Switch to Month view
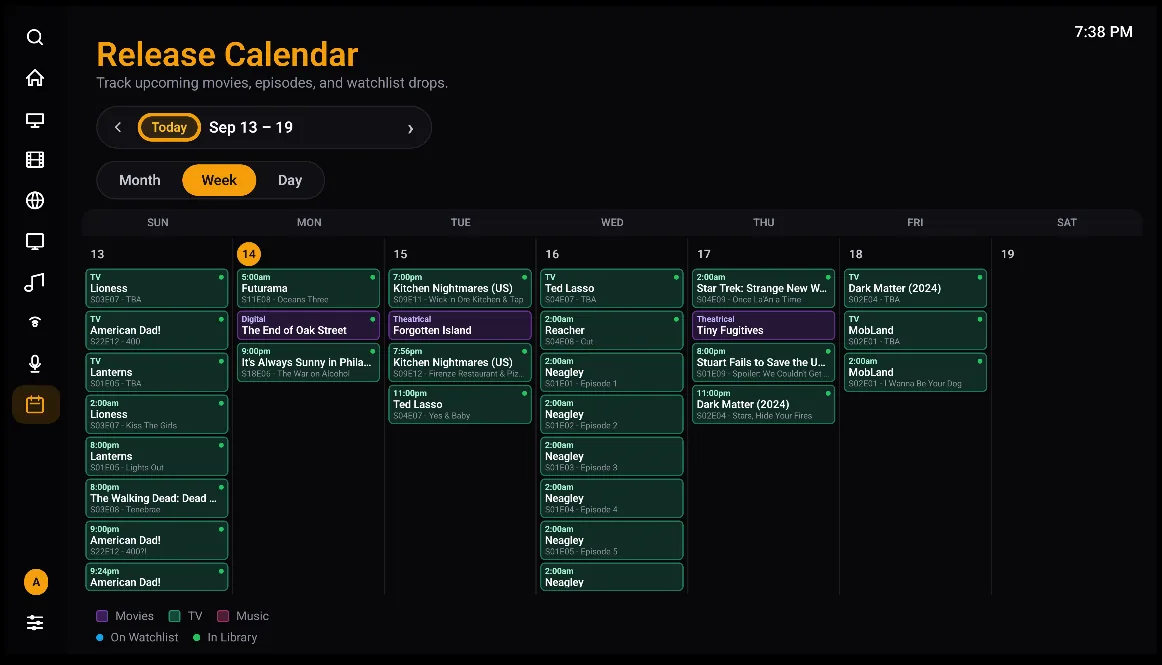Viewport: 1162px width, 665px height. 139,180
